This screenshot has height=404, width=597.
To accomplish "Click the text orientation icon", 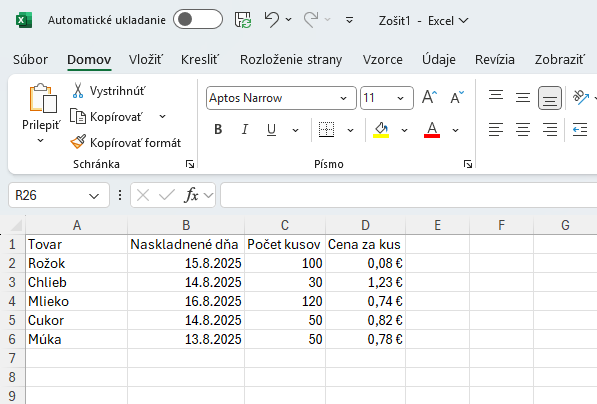I will point(580,97).
